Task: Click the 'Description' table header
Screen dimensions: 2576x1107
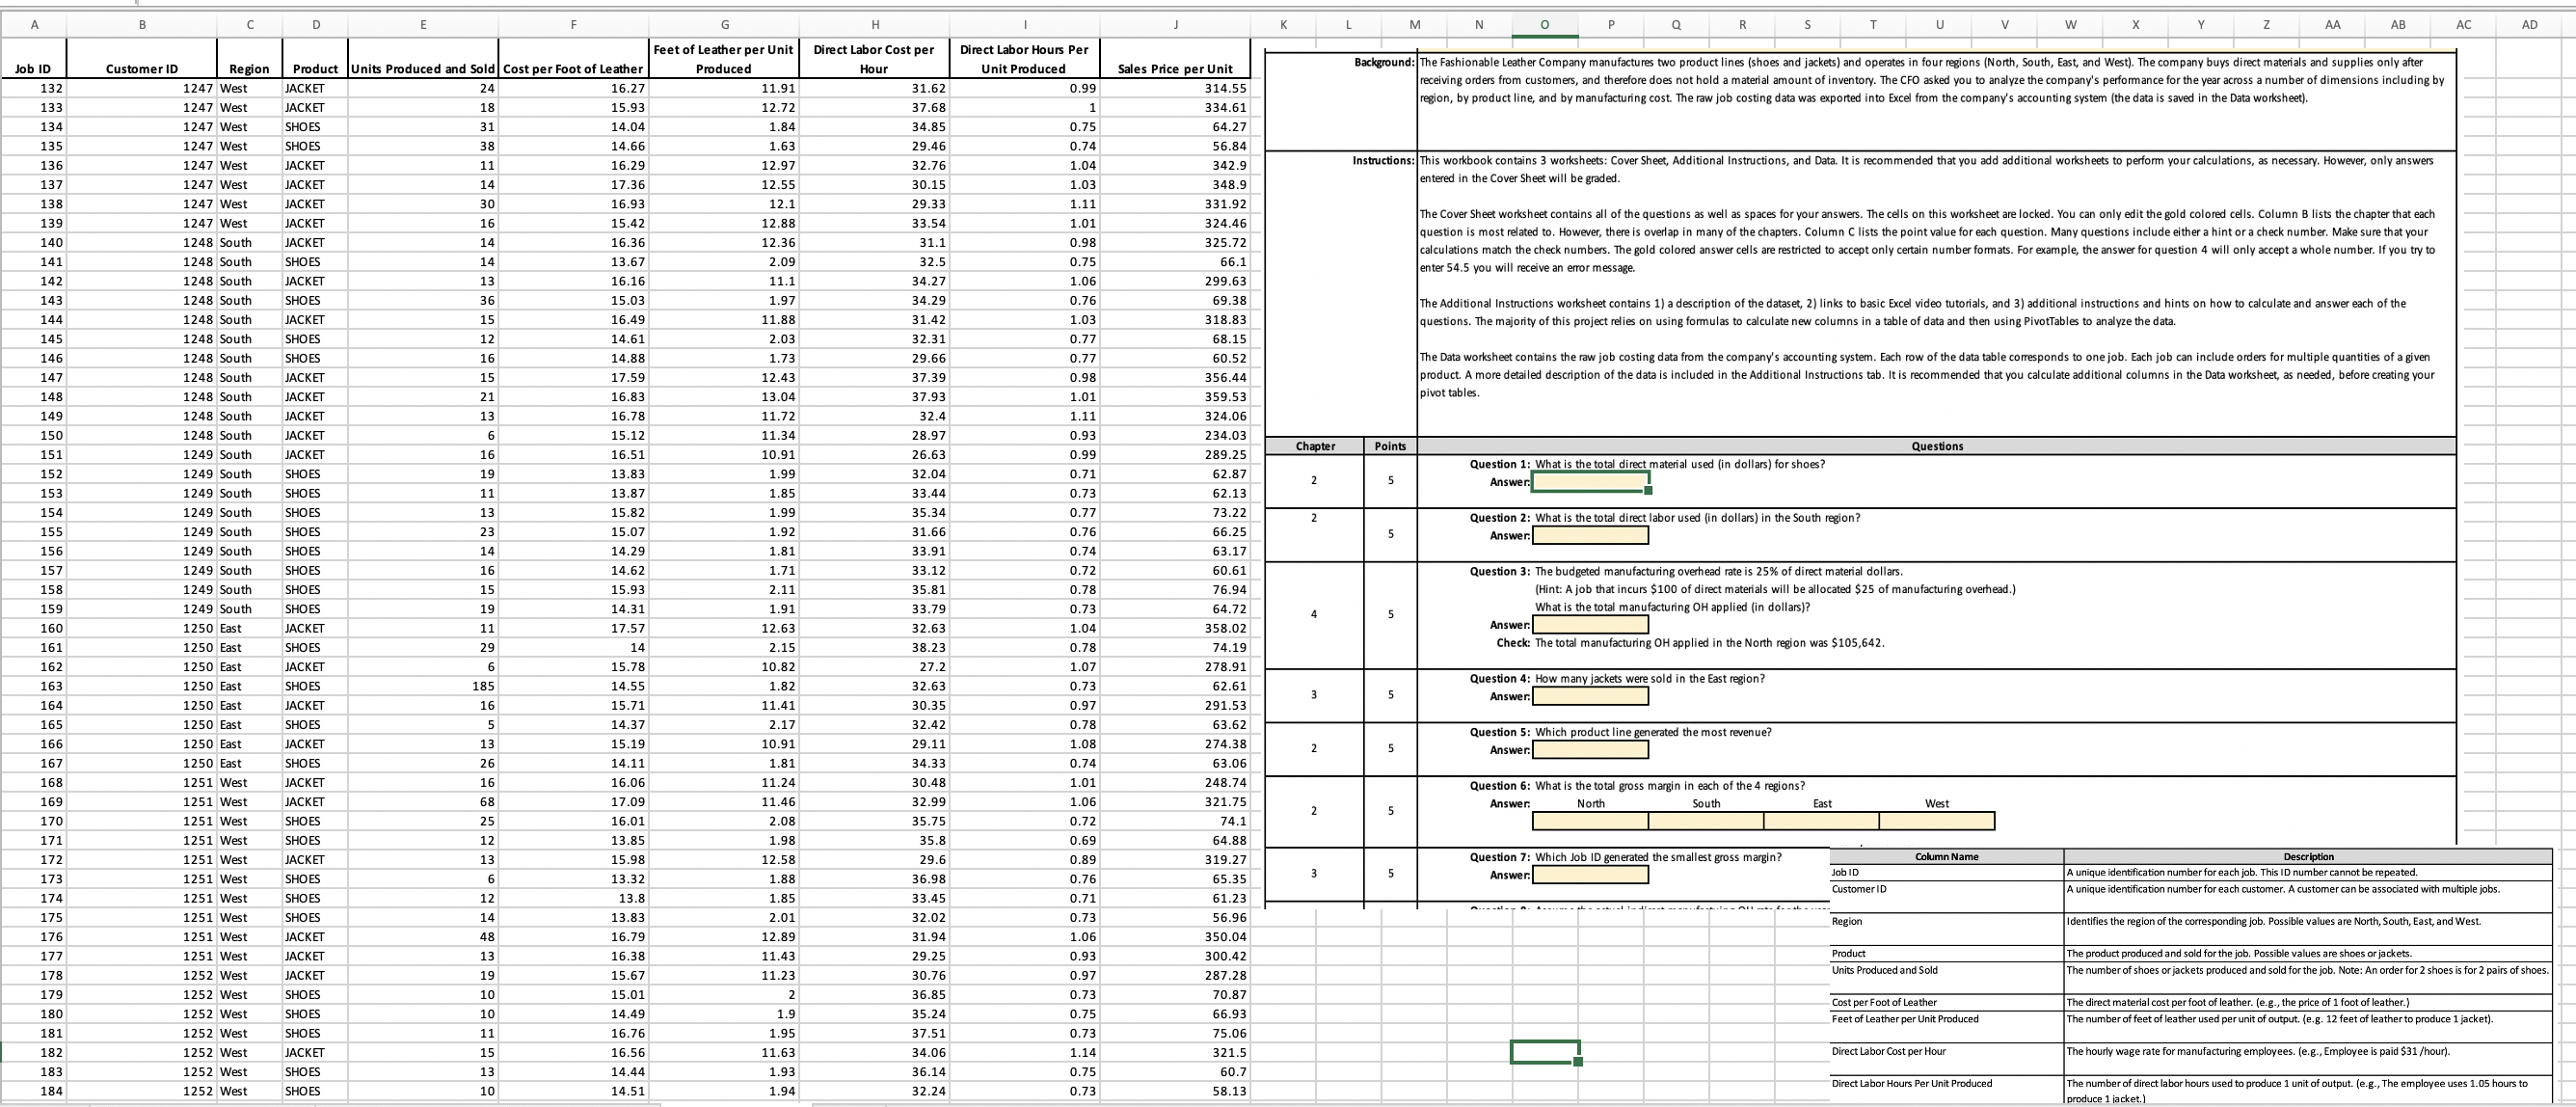Action: [2308, 857]
